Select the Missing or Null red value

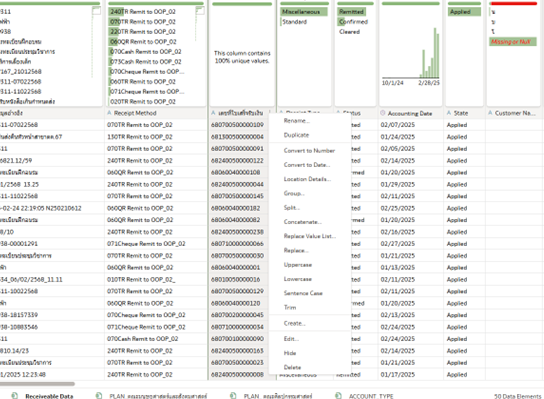(x=513, y=42)
